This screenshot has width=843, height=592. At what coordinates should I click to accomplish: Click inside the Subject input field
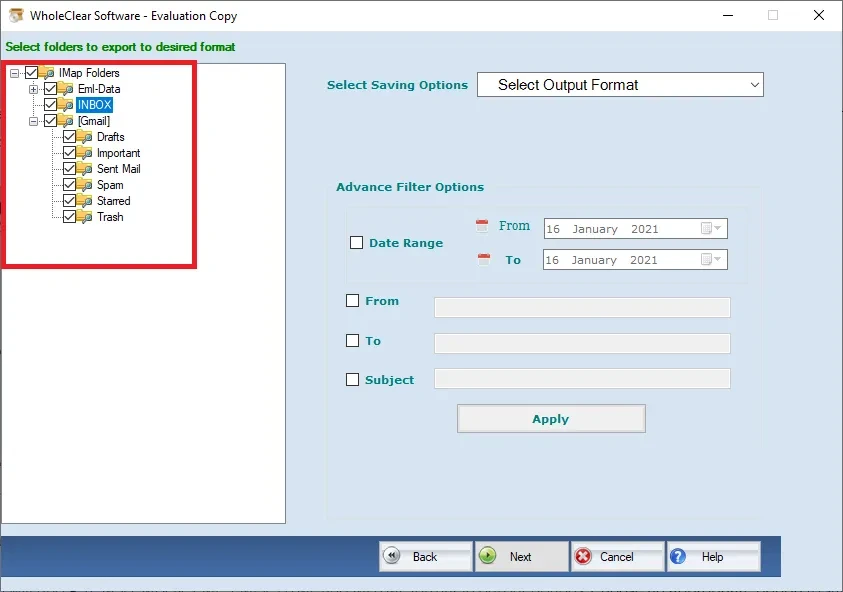pos(583,378)
